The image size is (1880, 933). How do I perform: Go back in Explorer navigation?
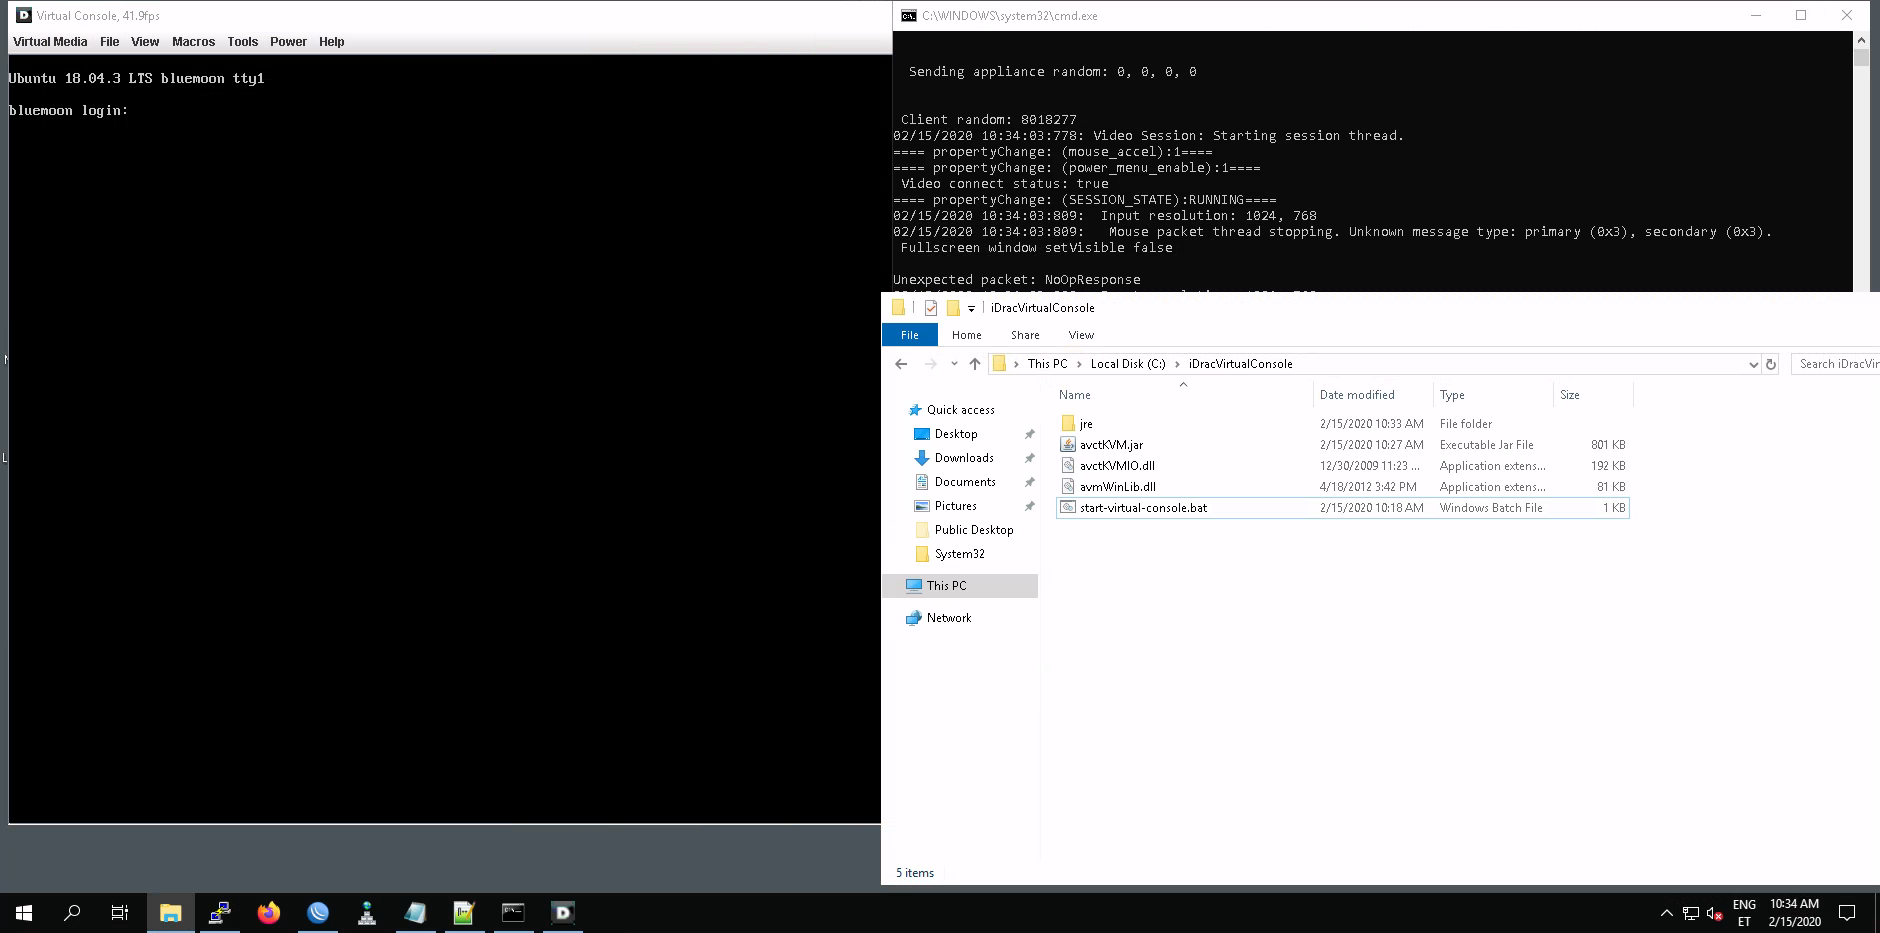click(x=901, y=364)
